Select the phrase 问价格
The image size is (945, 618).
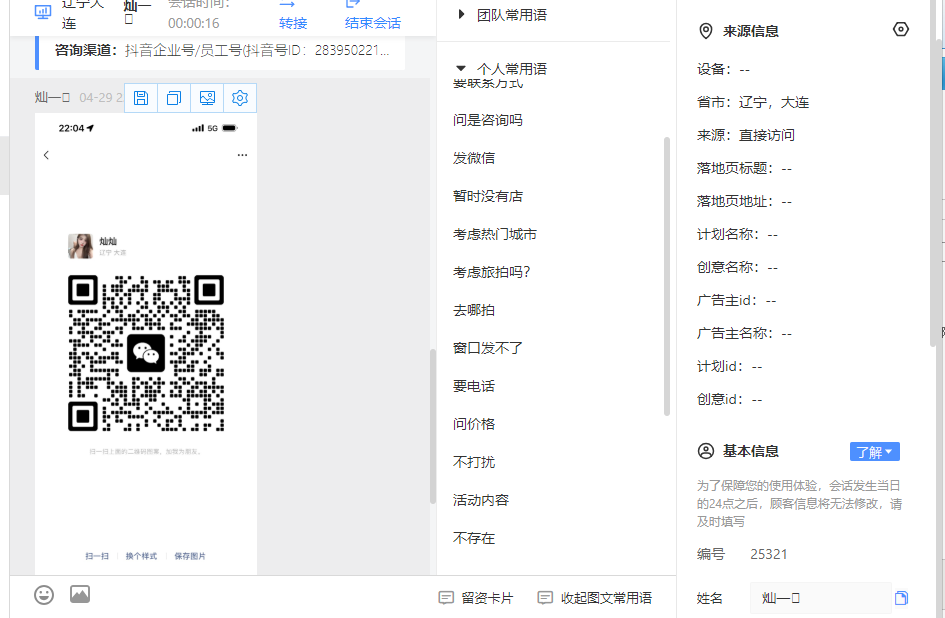coord(474,424)
